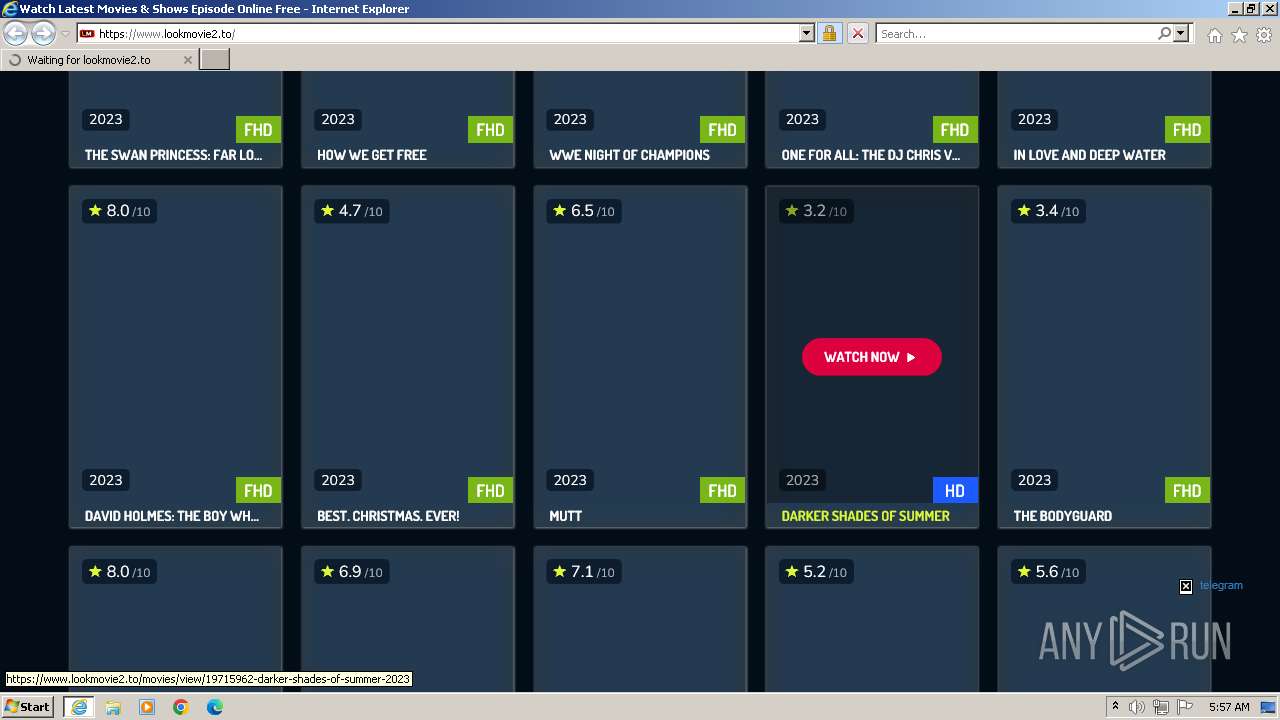Open the search provider dropdown arrow
The width and height of the screenshot is (1280, 720).
coord(1181,33)
